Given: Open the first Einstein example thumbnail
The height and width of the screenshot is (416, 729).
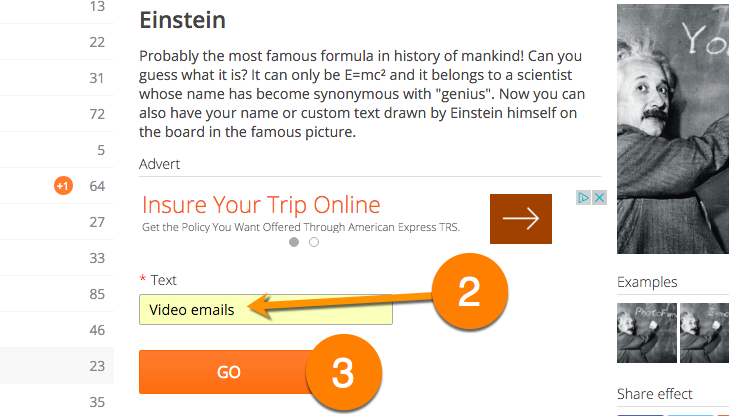Looking at the screenshot, I should [x=647, y=333].
